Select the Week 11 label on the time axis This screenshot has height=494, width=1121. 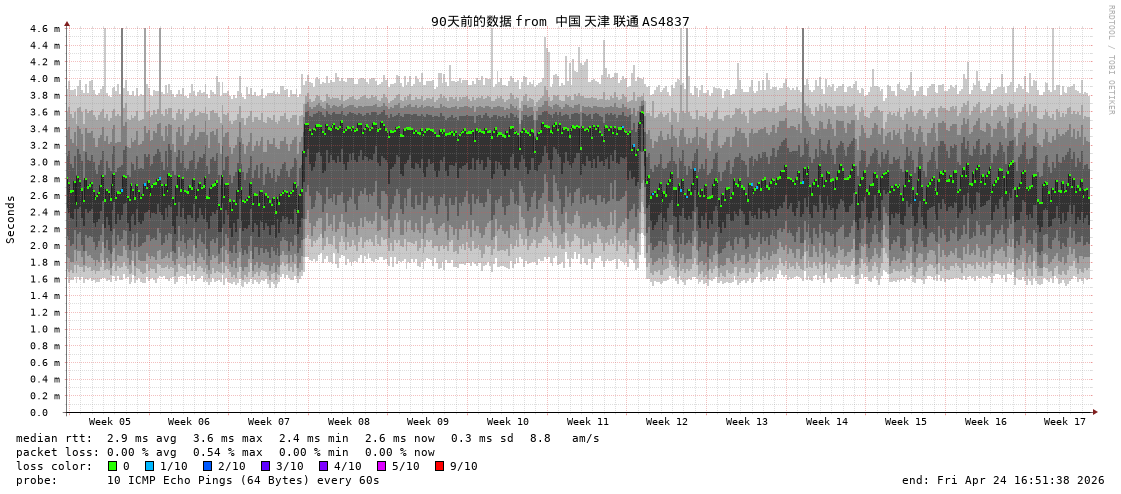[587, 422]
